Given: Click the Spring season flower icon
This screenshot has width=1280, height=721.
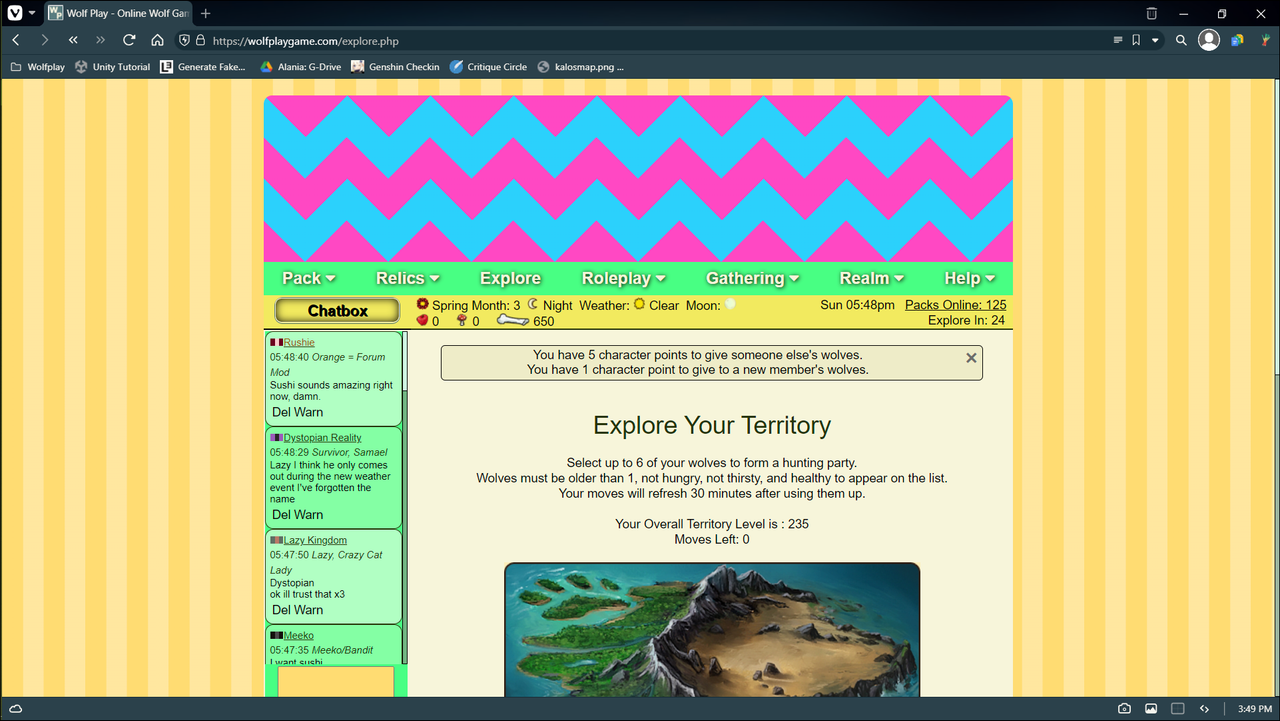Looking at the screenshot, I should pos(422,305).
